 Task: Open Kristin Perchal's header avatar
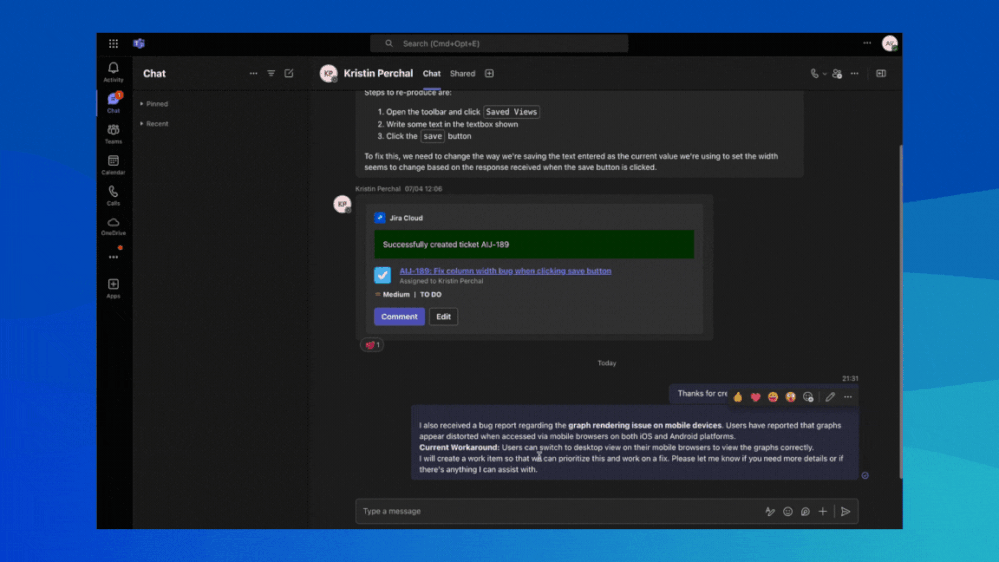coord(329,73)
